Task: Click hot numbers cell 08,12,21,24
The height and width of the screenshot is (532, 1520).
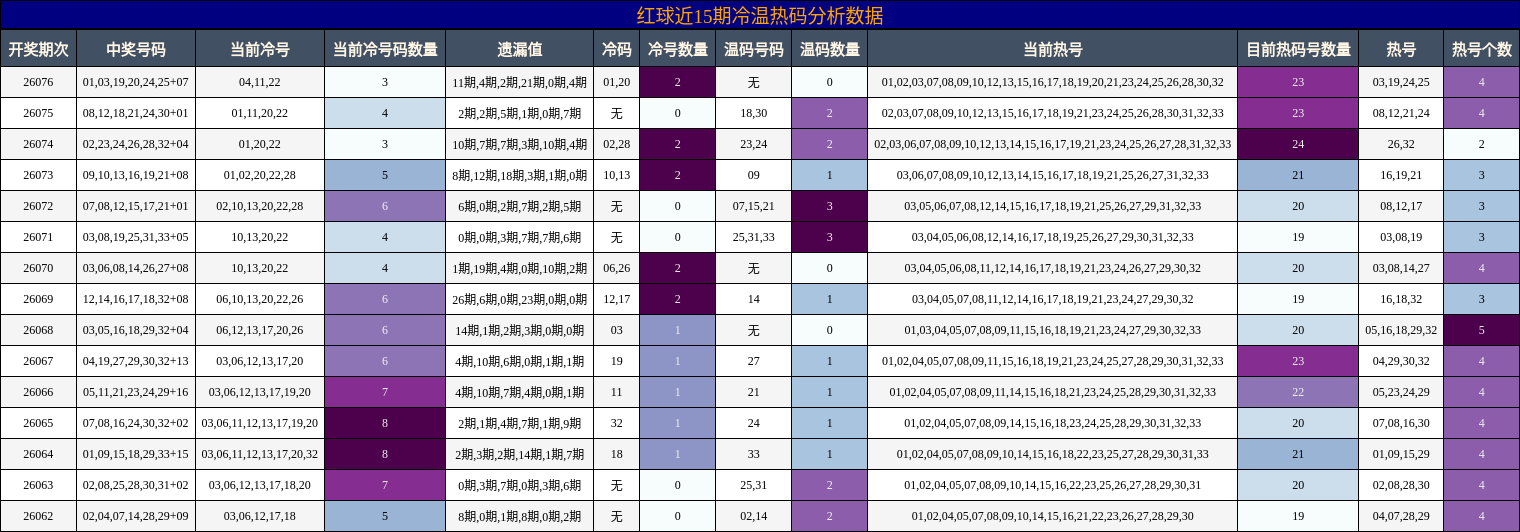Action: [x=1401, y=113]
